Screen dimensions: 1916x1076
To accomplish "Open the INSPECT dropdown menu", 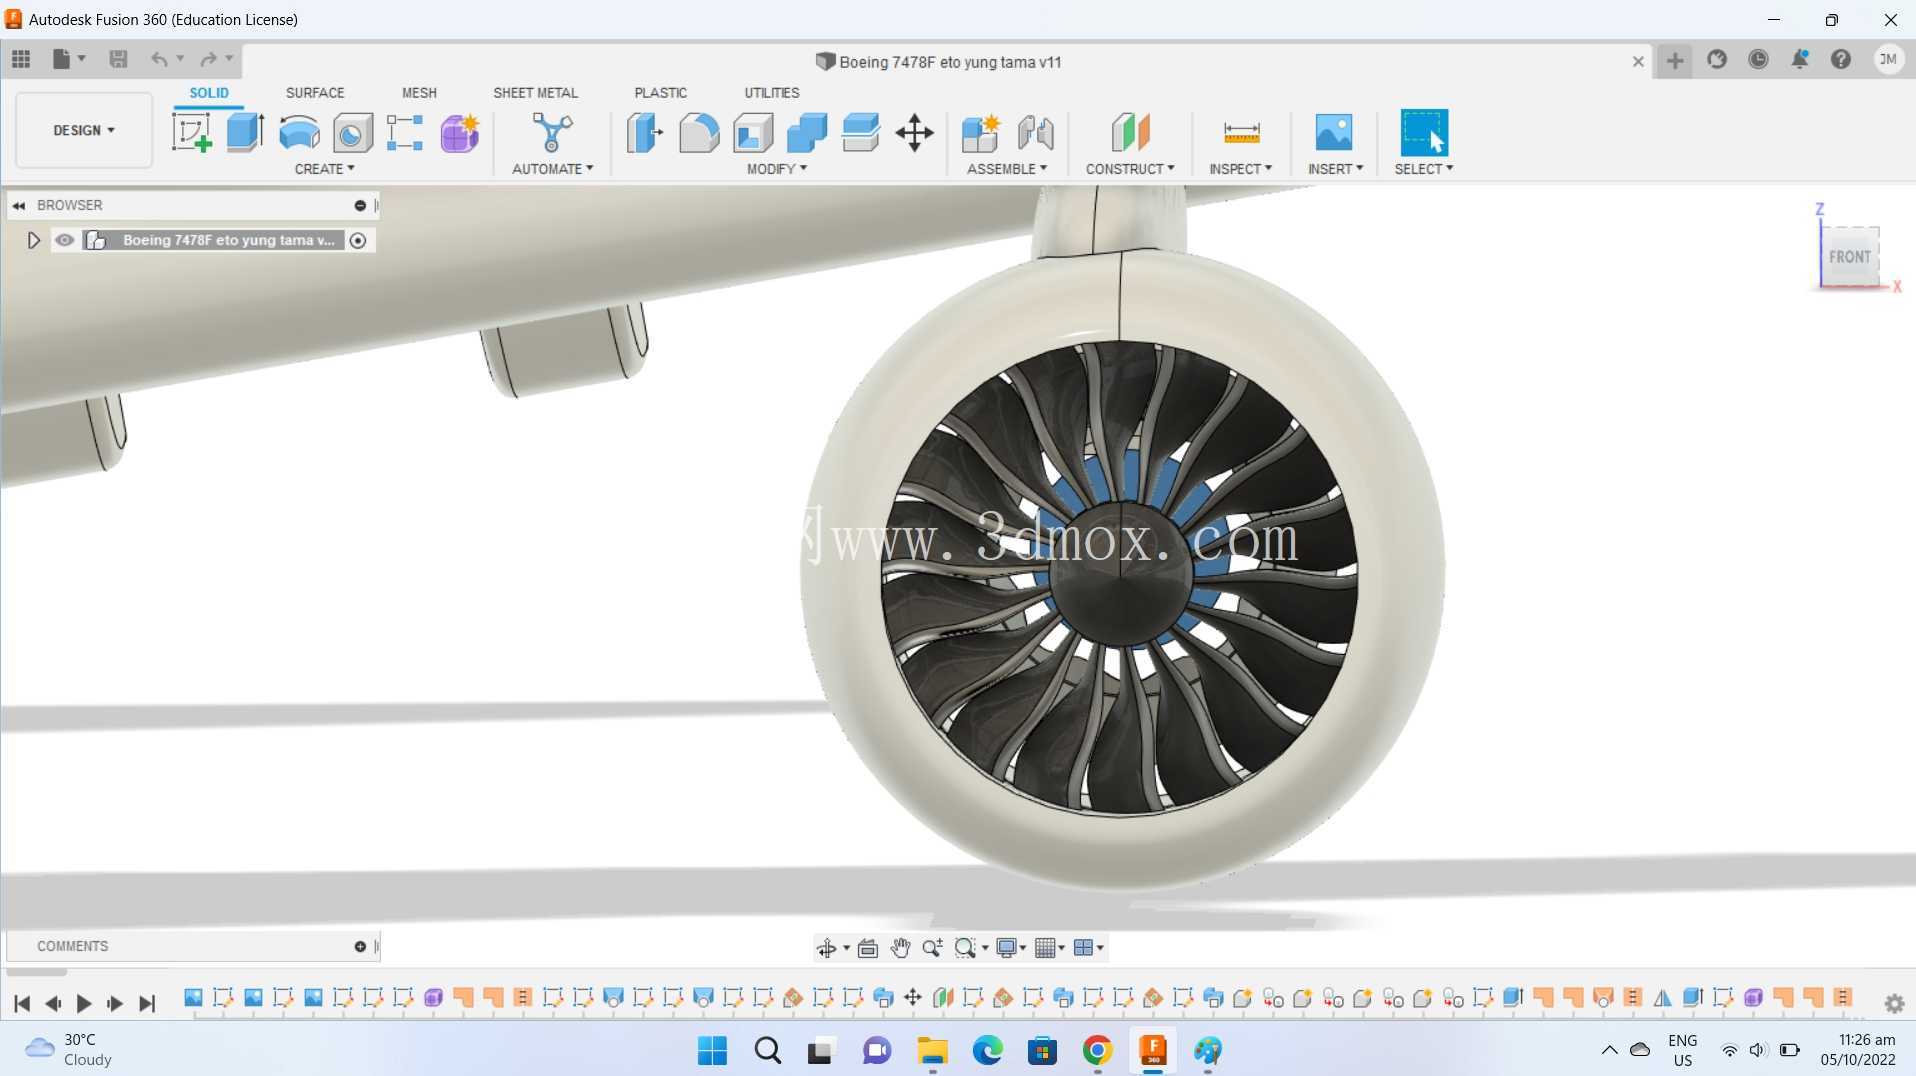I will click(x=1240, y=169).
